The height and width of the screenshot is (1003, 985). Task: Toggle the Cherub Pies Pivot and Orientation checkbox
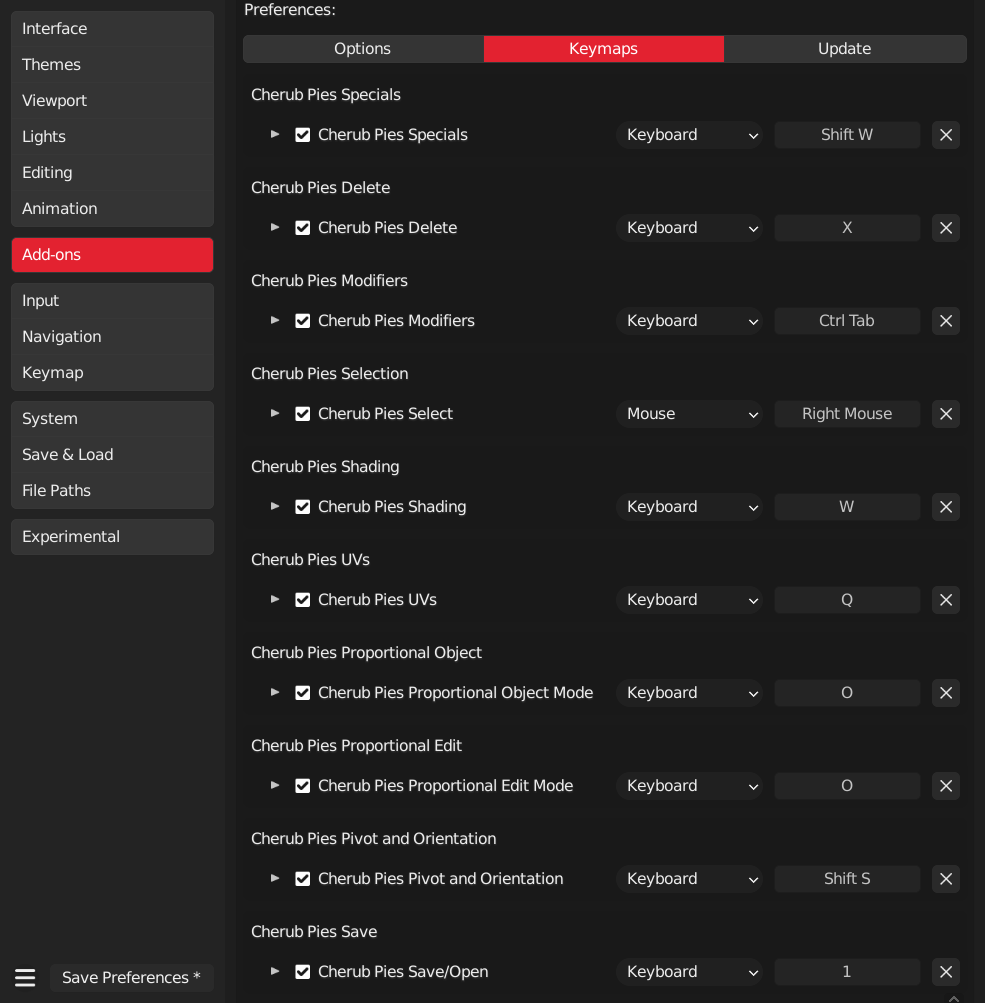tap(303, 879)
